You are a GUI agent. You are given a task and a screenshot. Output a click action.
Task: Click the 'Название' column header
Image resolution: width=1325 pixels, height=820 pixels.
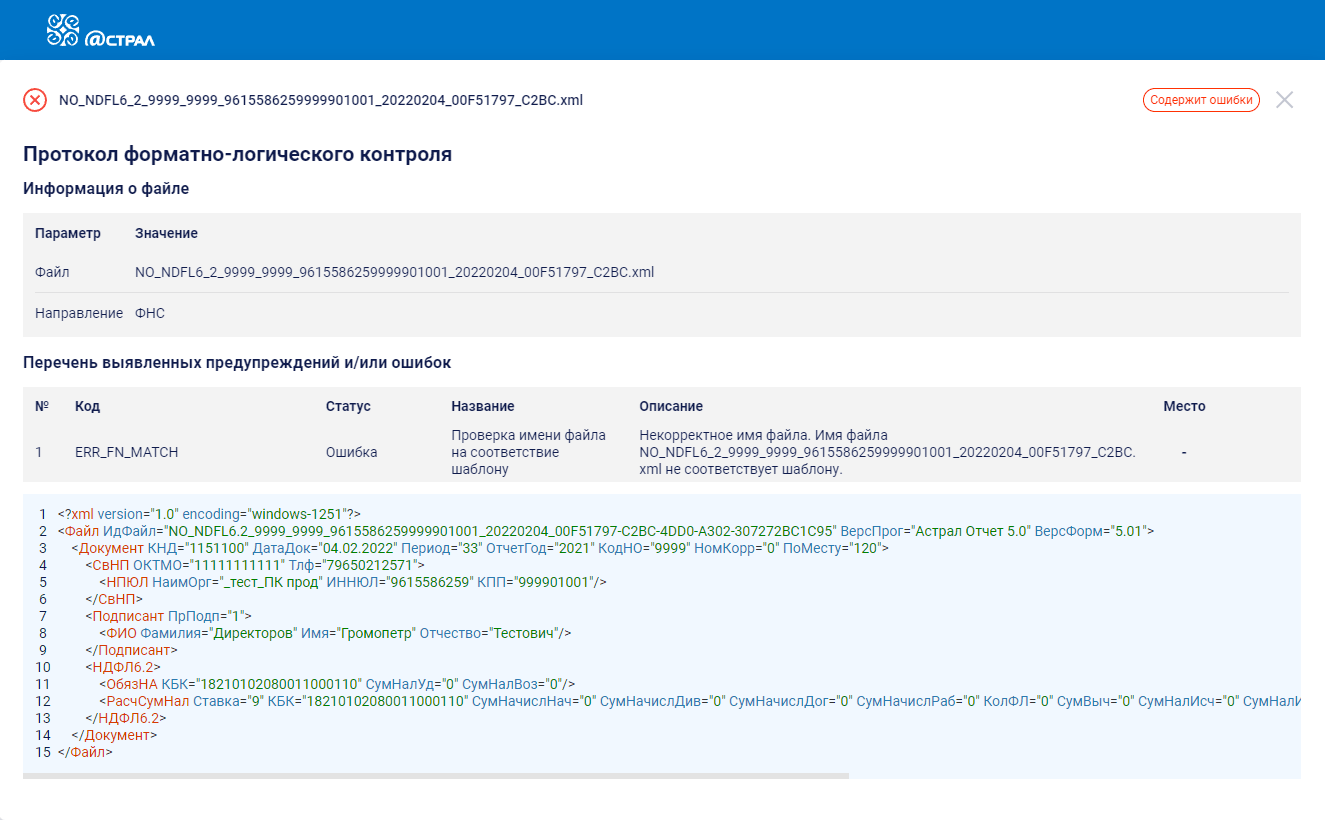coord(483,407)
